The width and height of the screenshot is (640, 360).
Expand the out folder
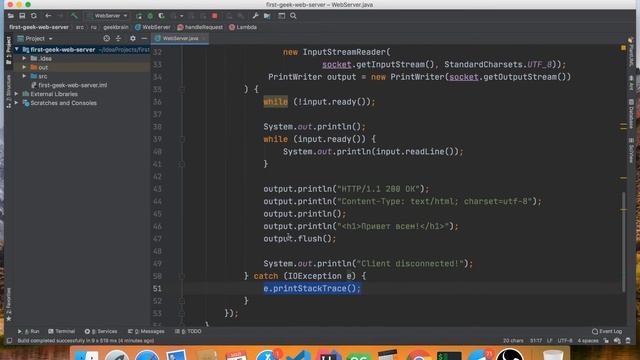(24, 67)
